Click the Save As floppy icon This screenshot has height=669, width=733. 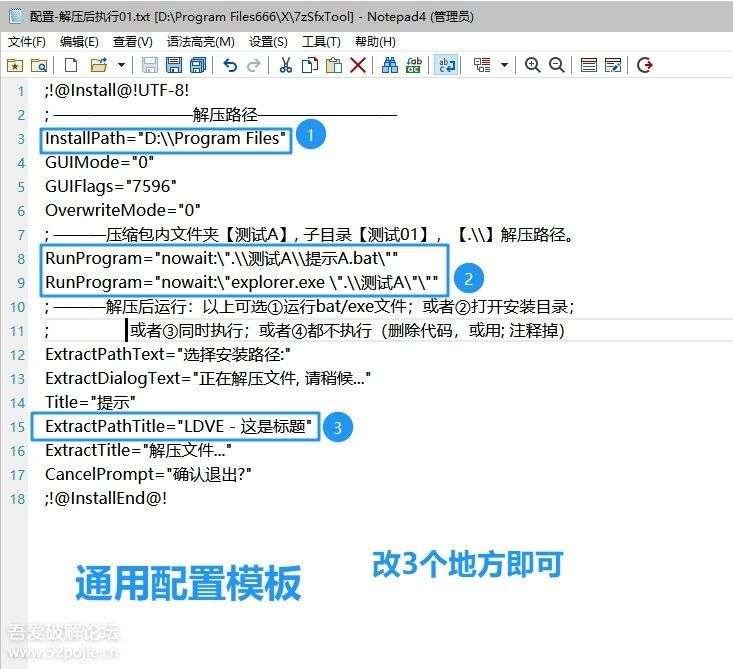pyautogui.click(x=174, y=65)
